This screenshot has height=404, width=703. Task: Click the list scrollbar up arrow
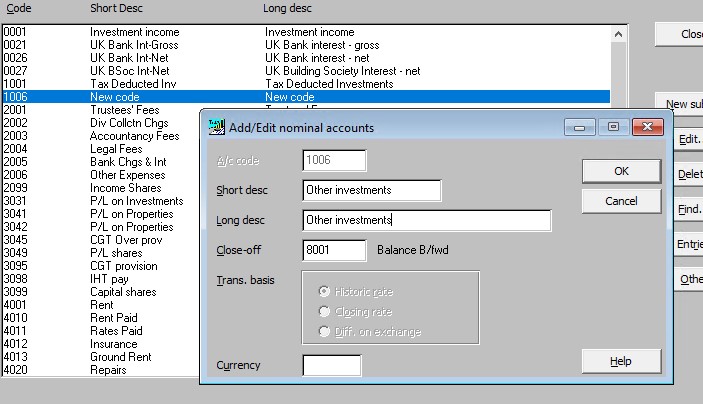click(x=618, y=34)
